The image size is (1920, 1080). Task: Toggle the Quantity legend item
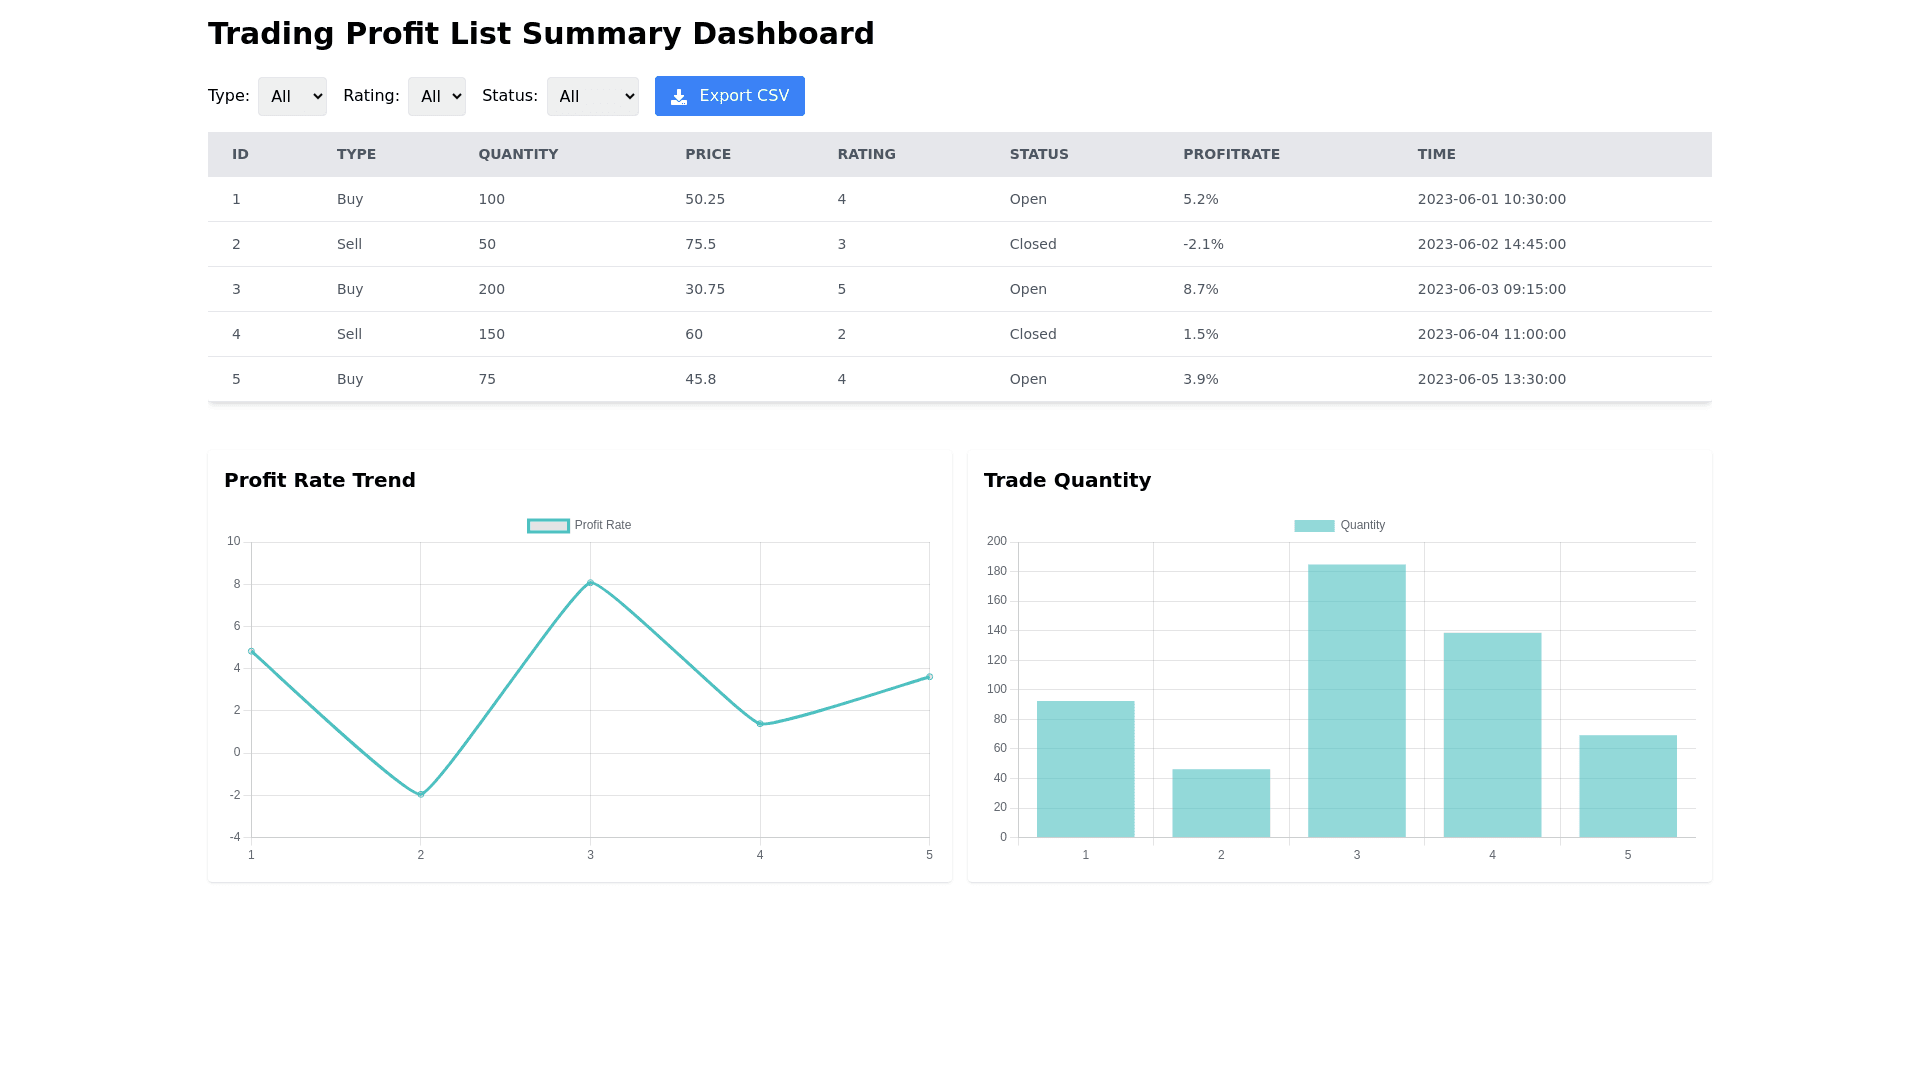pos(1362,525)
